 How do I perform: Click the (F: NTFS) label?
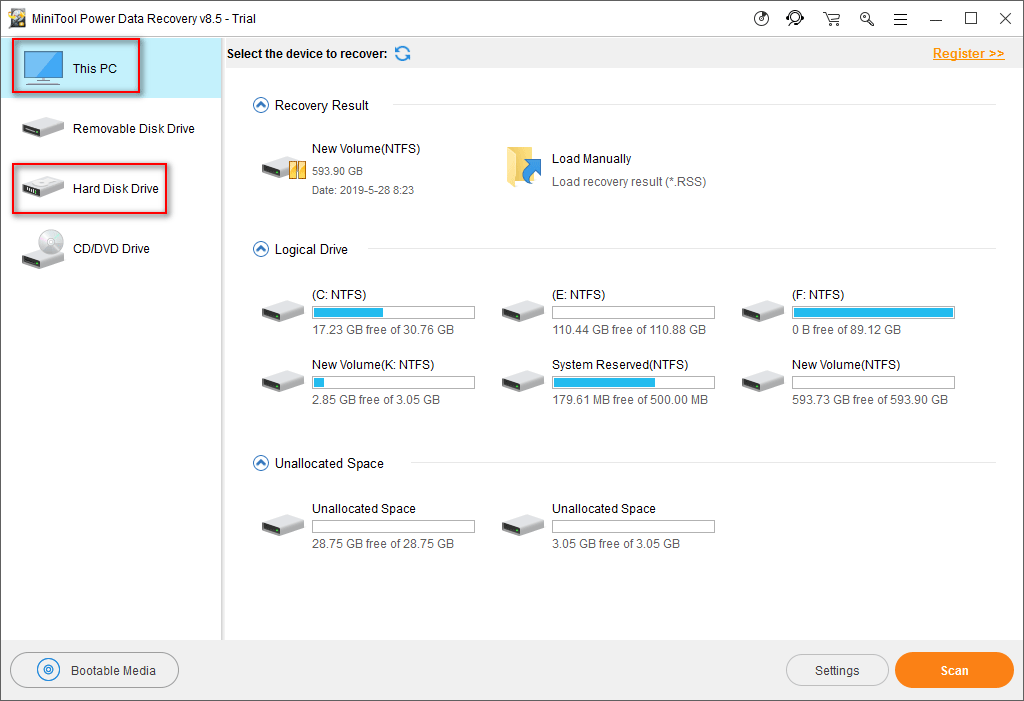click(x=818, y=295)
